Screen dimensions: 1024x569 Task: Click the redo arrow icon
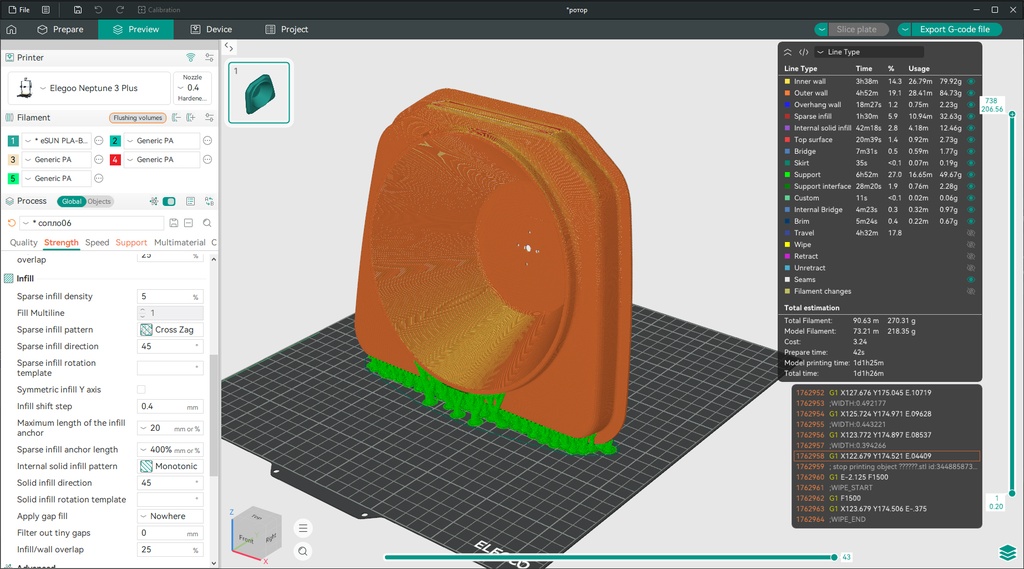(120, 10)
